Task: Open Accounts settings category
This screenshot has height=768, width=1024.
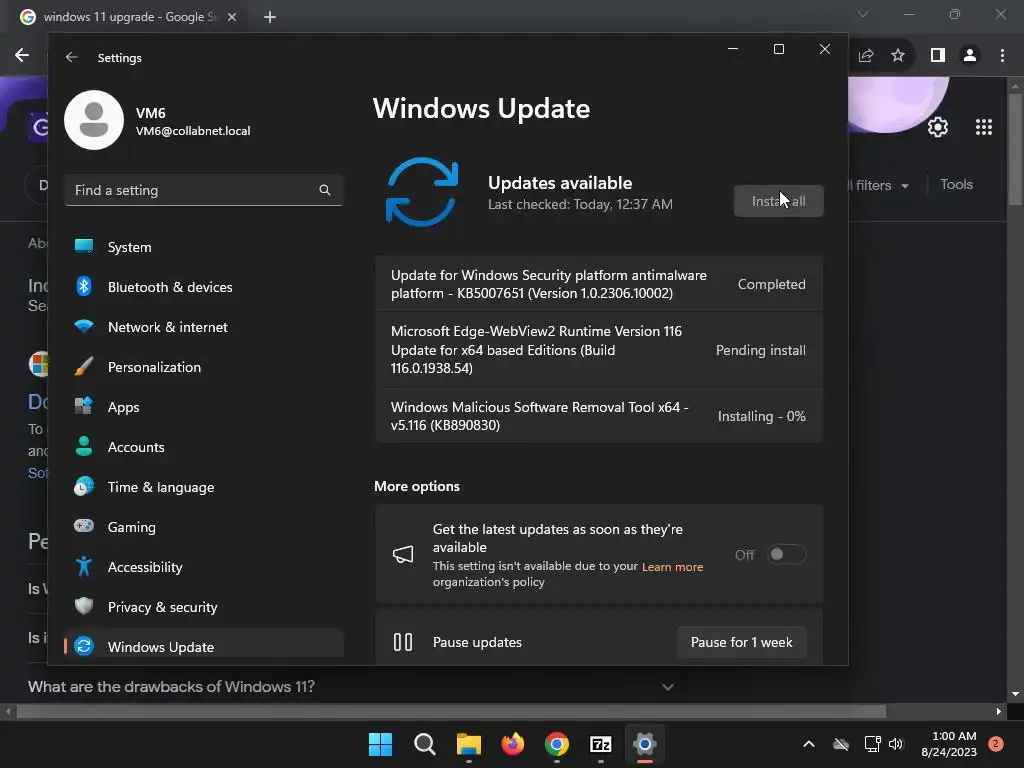Action: pyautogui.click(x=204, y=447)
